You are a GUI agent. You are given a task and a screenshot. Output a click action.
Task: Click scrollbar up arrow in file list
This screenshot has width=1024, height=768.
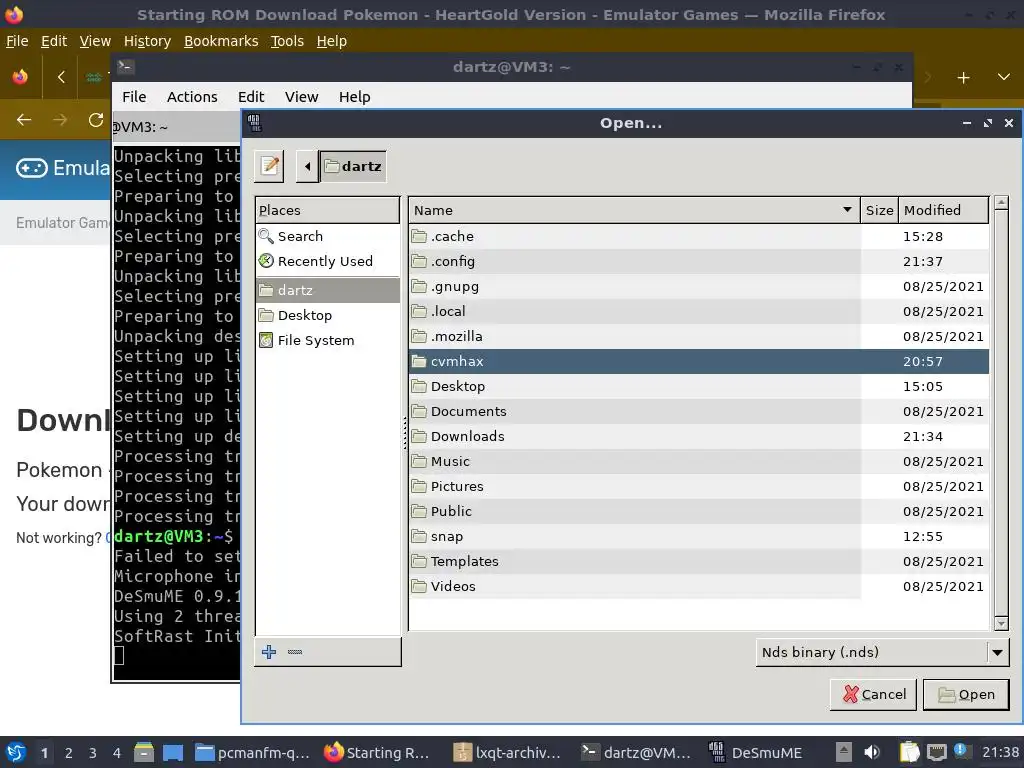(1000, 202)
